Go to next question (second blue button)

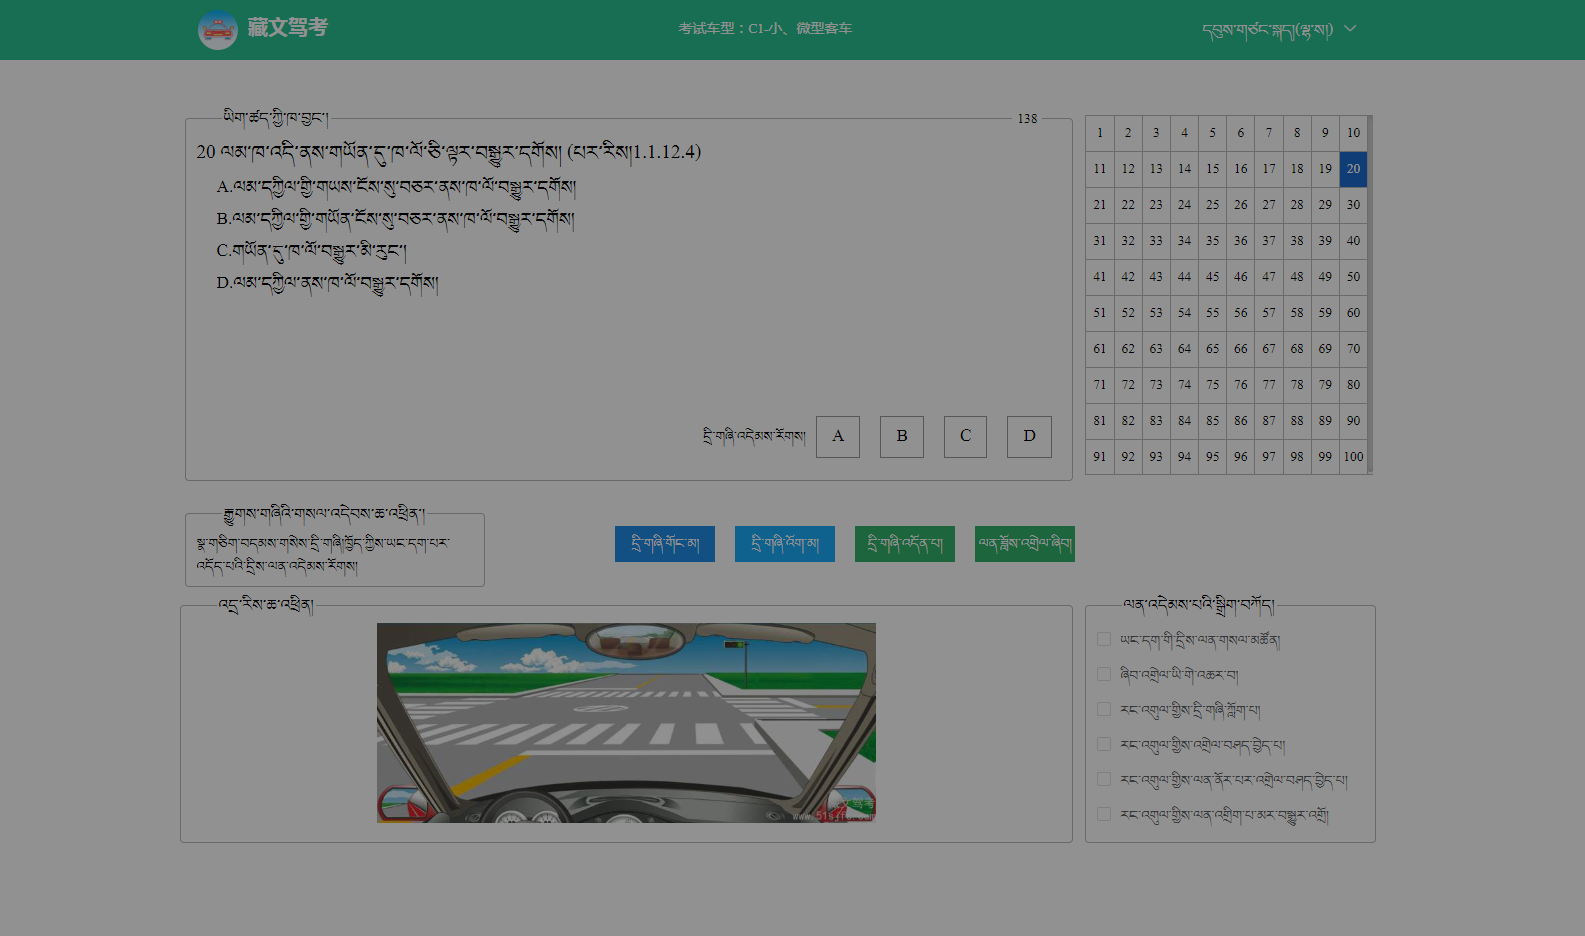coord(784,544)
